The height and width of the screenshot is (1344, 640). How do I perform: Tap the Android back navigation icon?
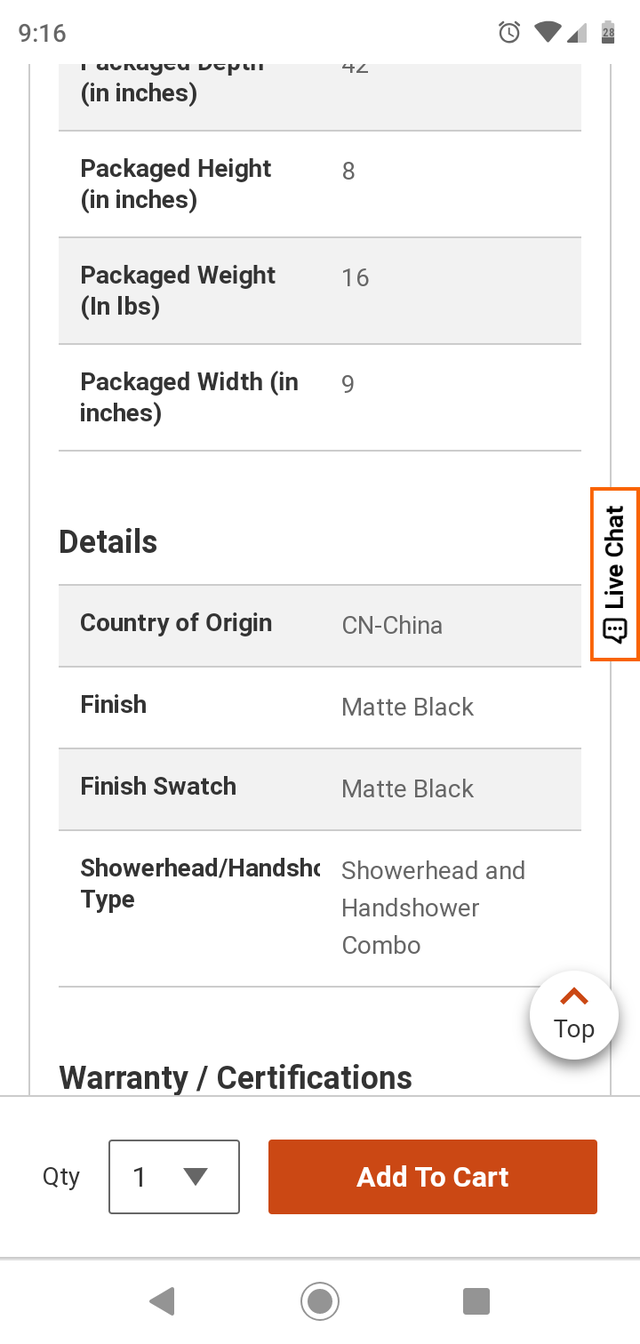pos(162,1301)
